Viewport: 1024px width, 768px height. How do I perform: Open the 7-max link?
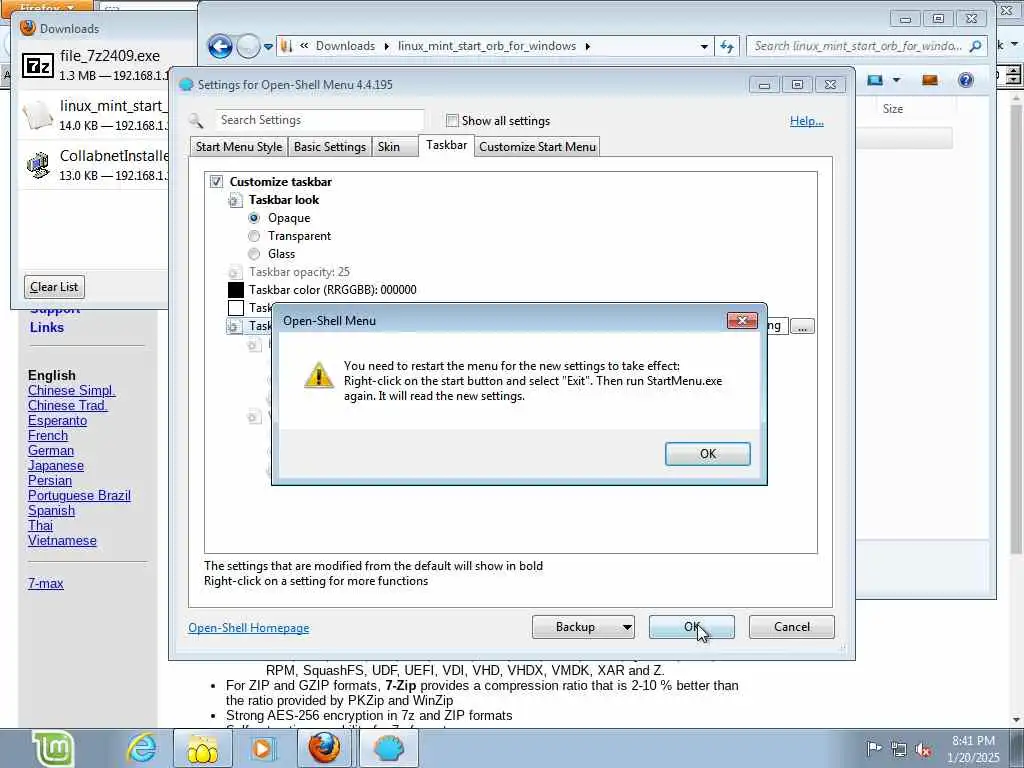46,584
